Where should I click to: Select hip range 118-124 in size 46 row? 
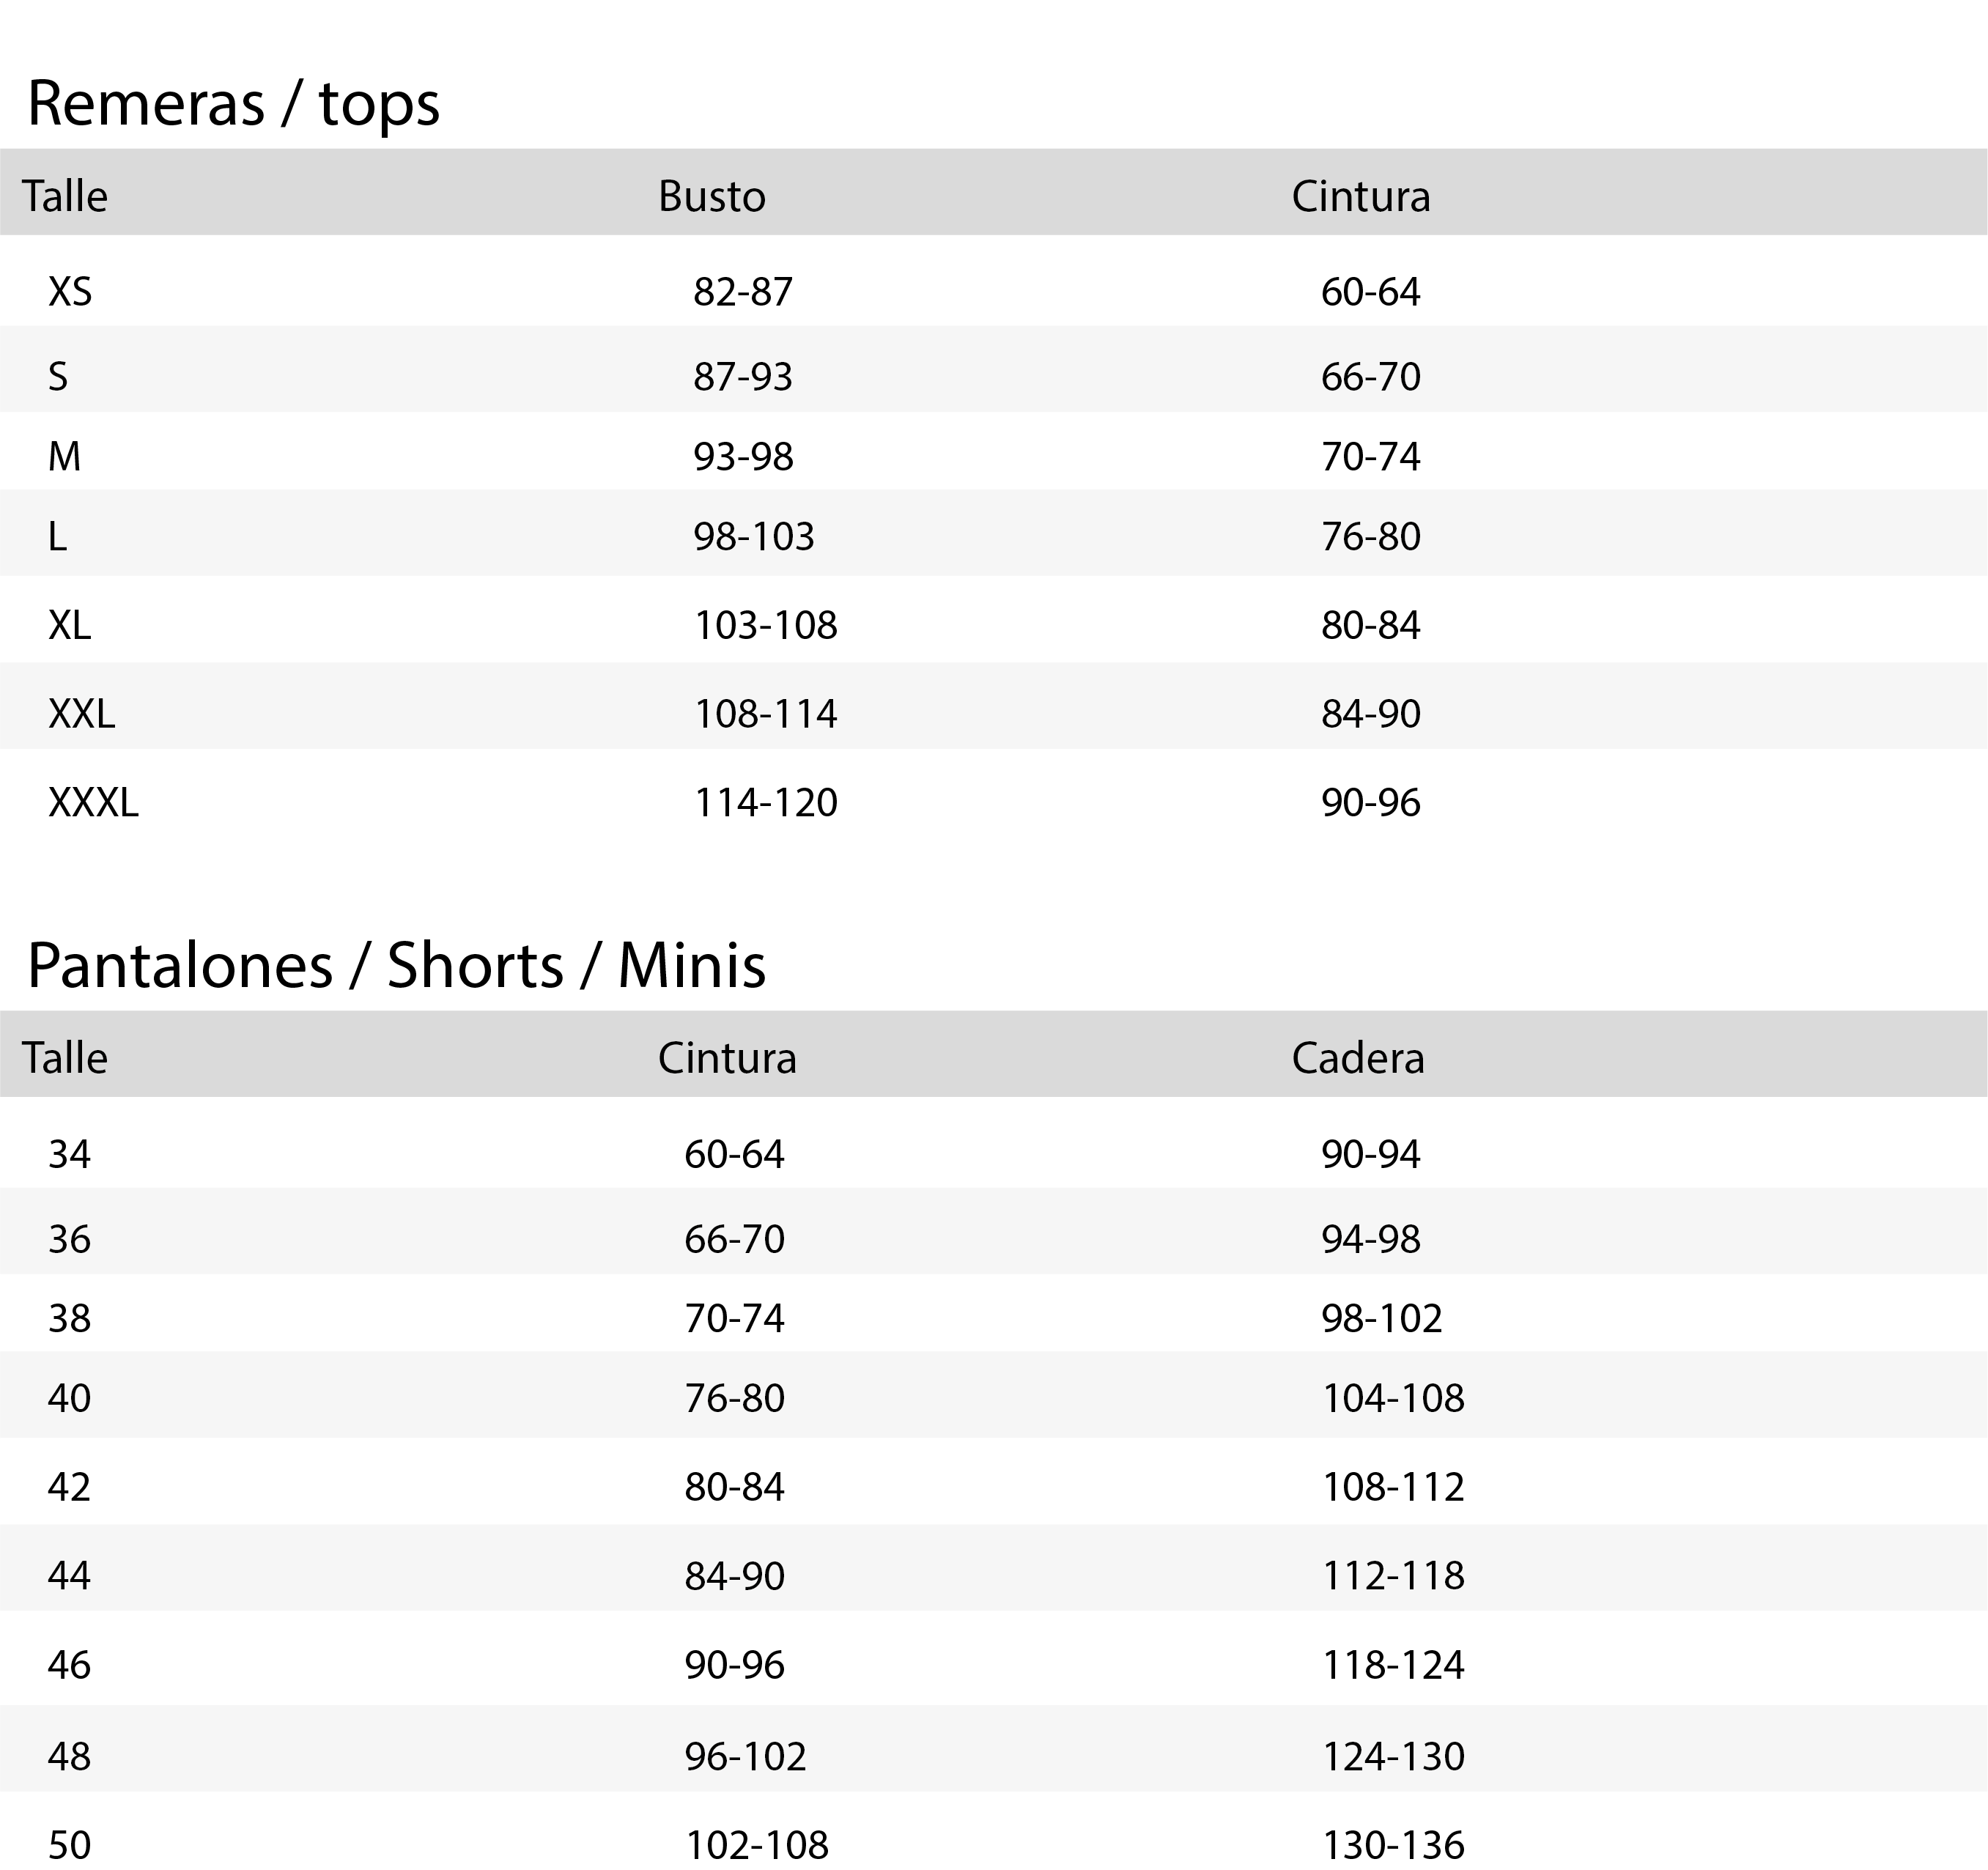(1392, 1665)
